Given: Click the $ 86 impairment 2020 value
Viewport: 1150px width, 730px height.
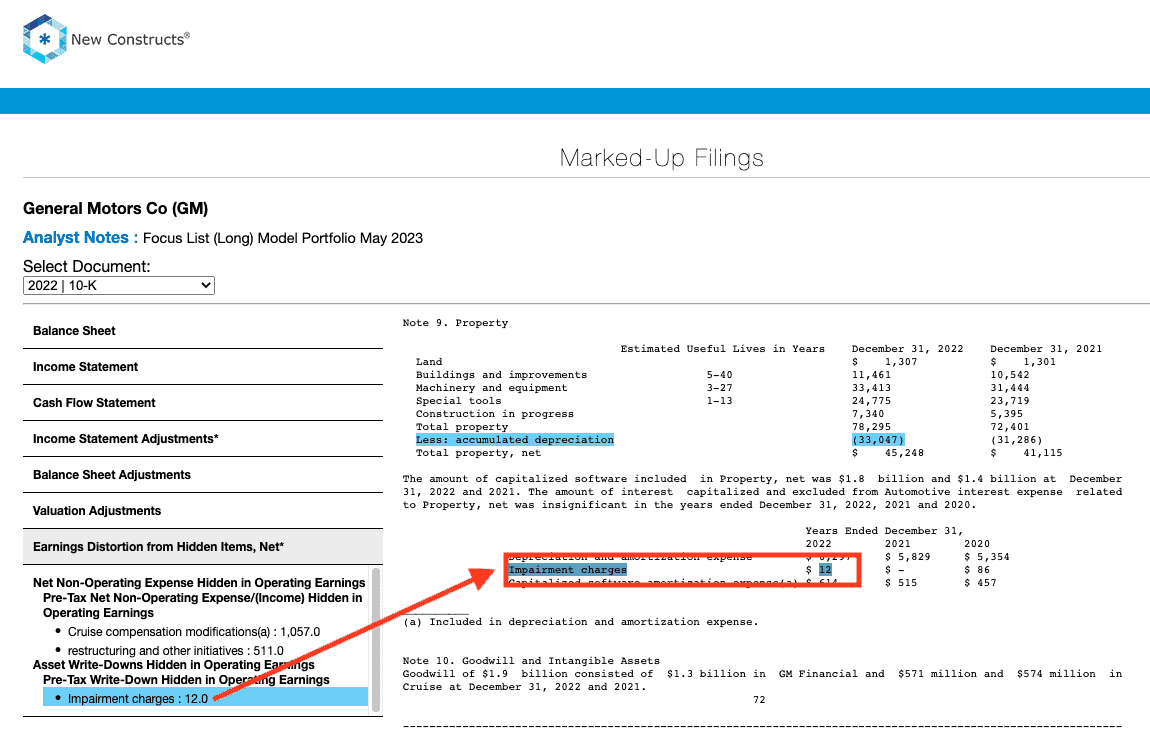Looking at the screenshot, I should tap(977, 570).
